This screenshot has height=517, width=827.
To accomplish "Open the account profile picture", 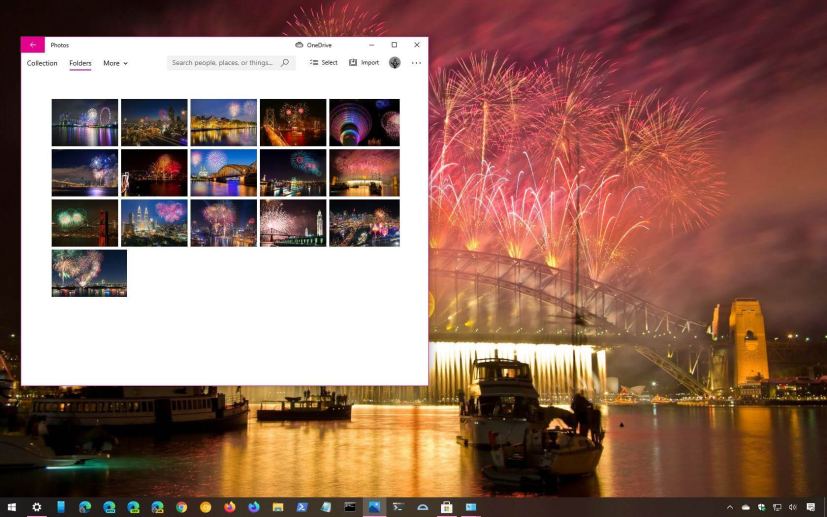I will tap(395, 63).
